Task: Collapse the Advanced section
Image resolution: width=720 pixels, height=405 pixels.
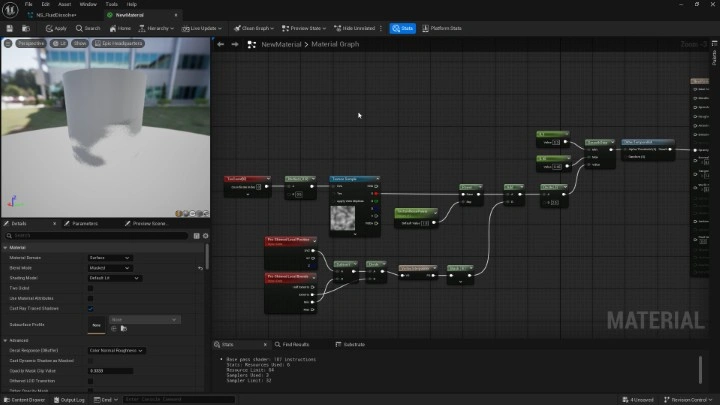Action: [x=6, y=340]
